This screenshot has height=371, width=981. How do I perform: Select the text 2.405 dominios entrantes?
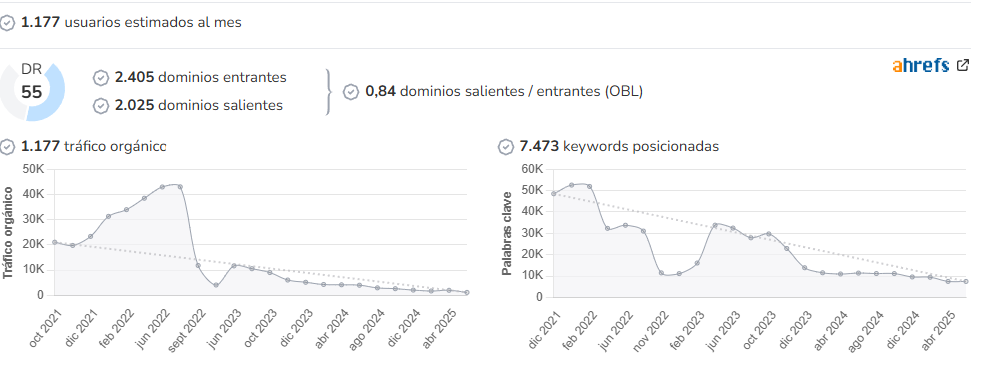point(201,78)
